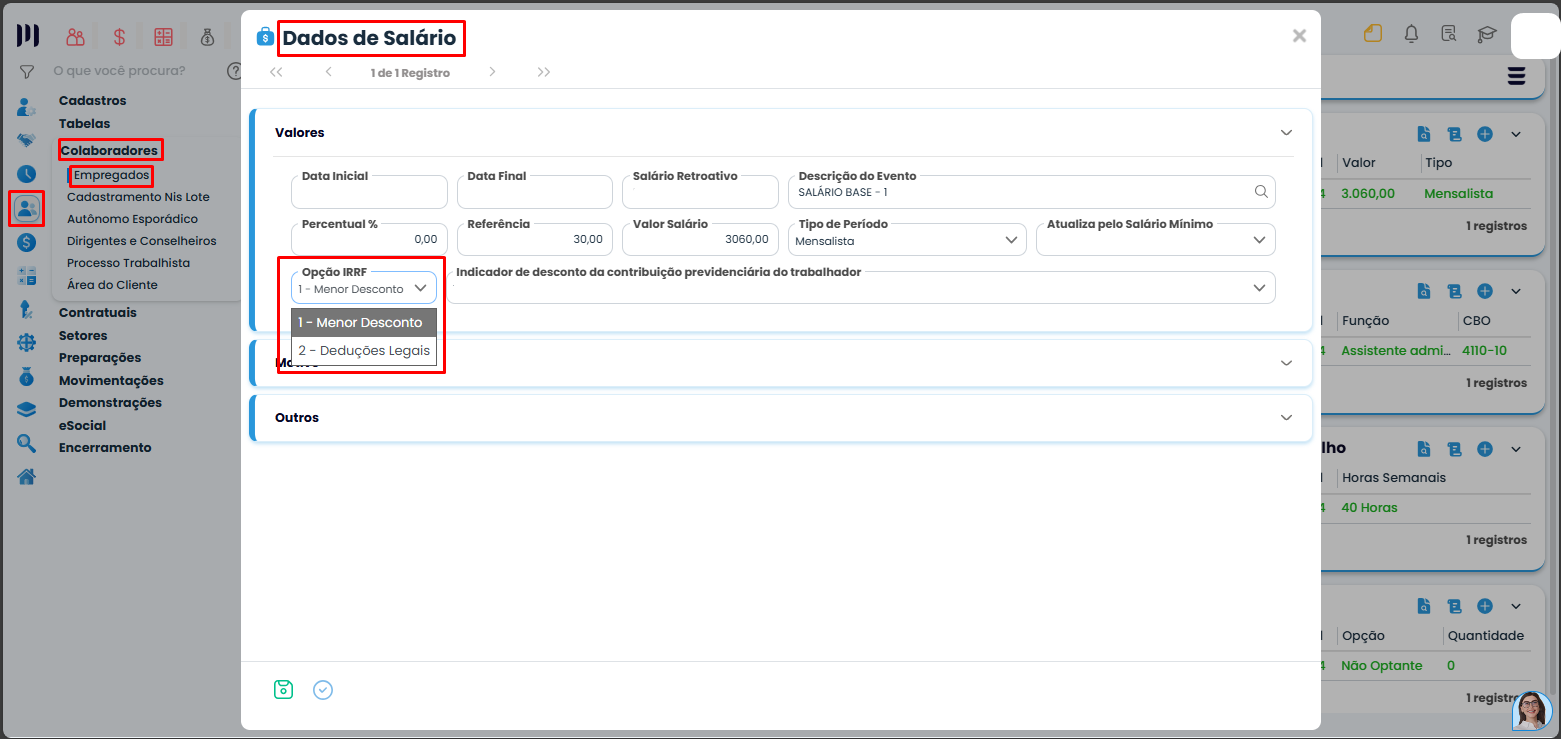Open the Indicador de desconto da contribuição previdenciária dropdown
Screen dimensions: 1561x739
pyautogui.click(x=861, y=287)
